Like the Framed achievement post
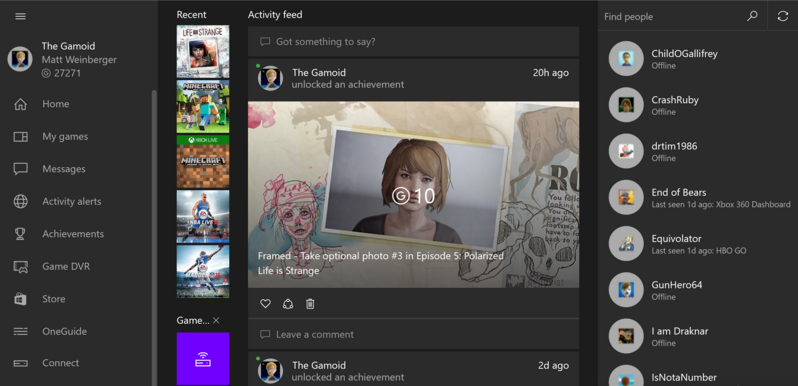 (x=265, y=304)
